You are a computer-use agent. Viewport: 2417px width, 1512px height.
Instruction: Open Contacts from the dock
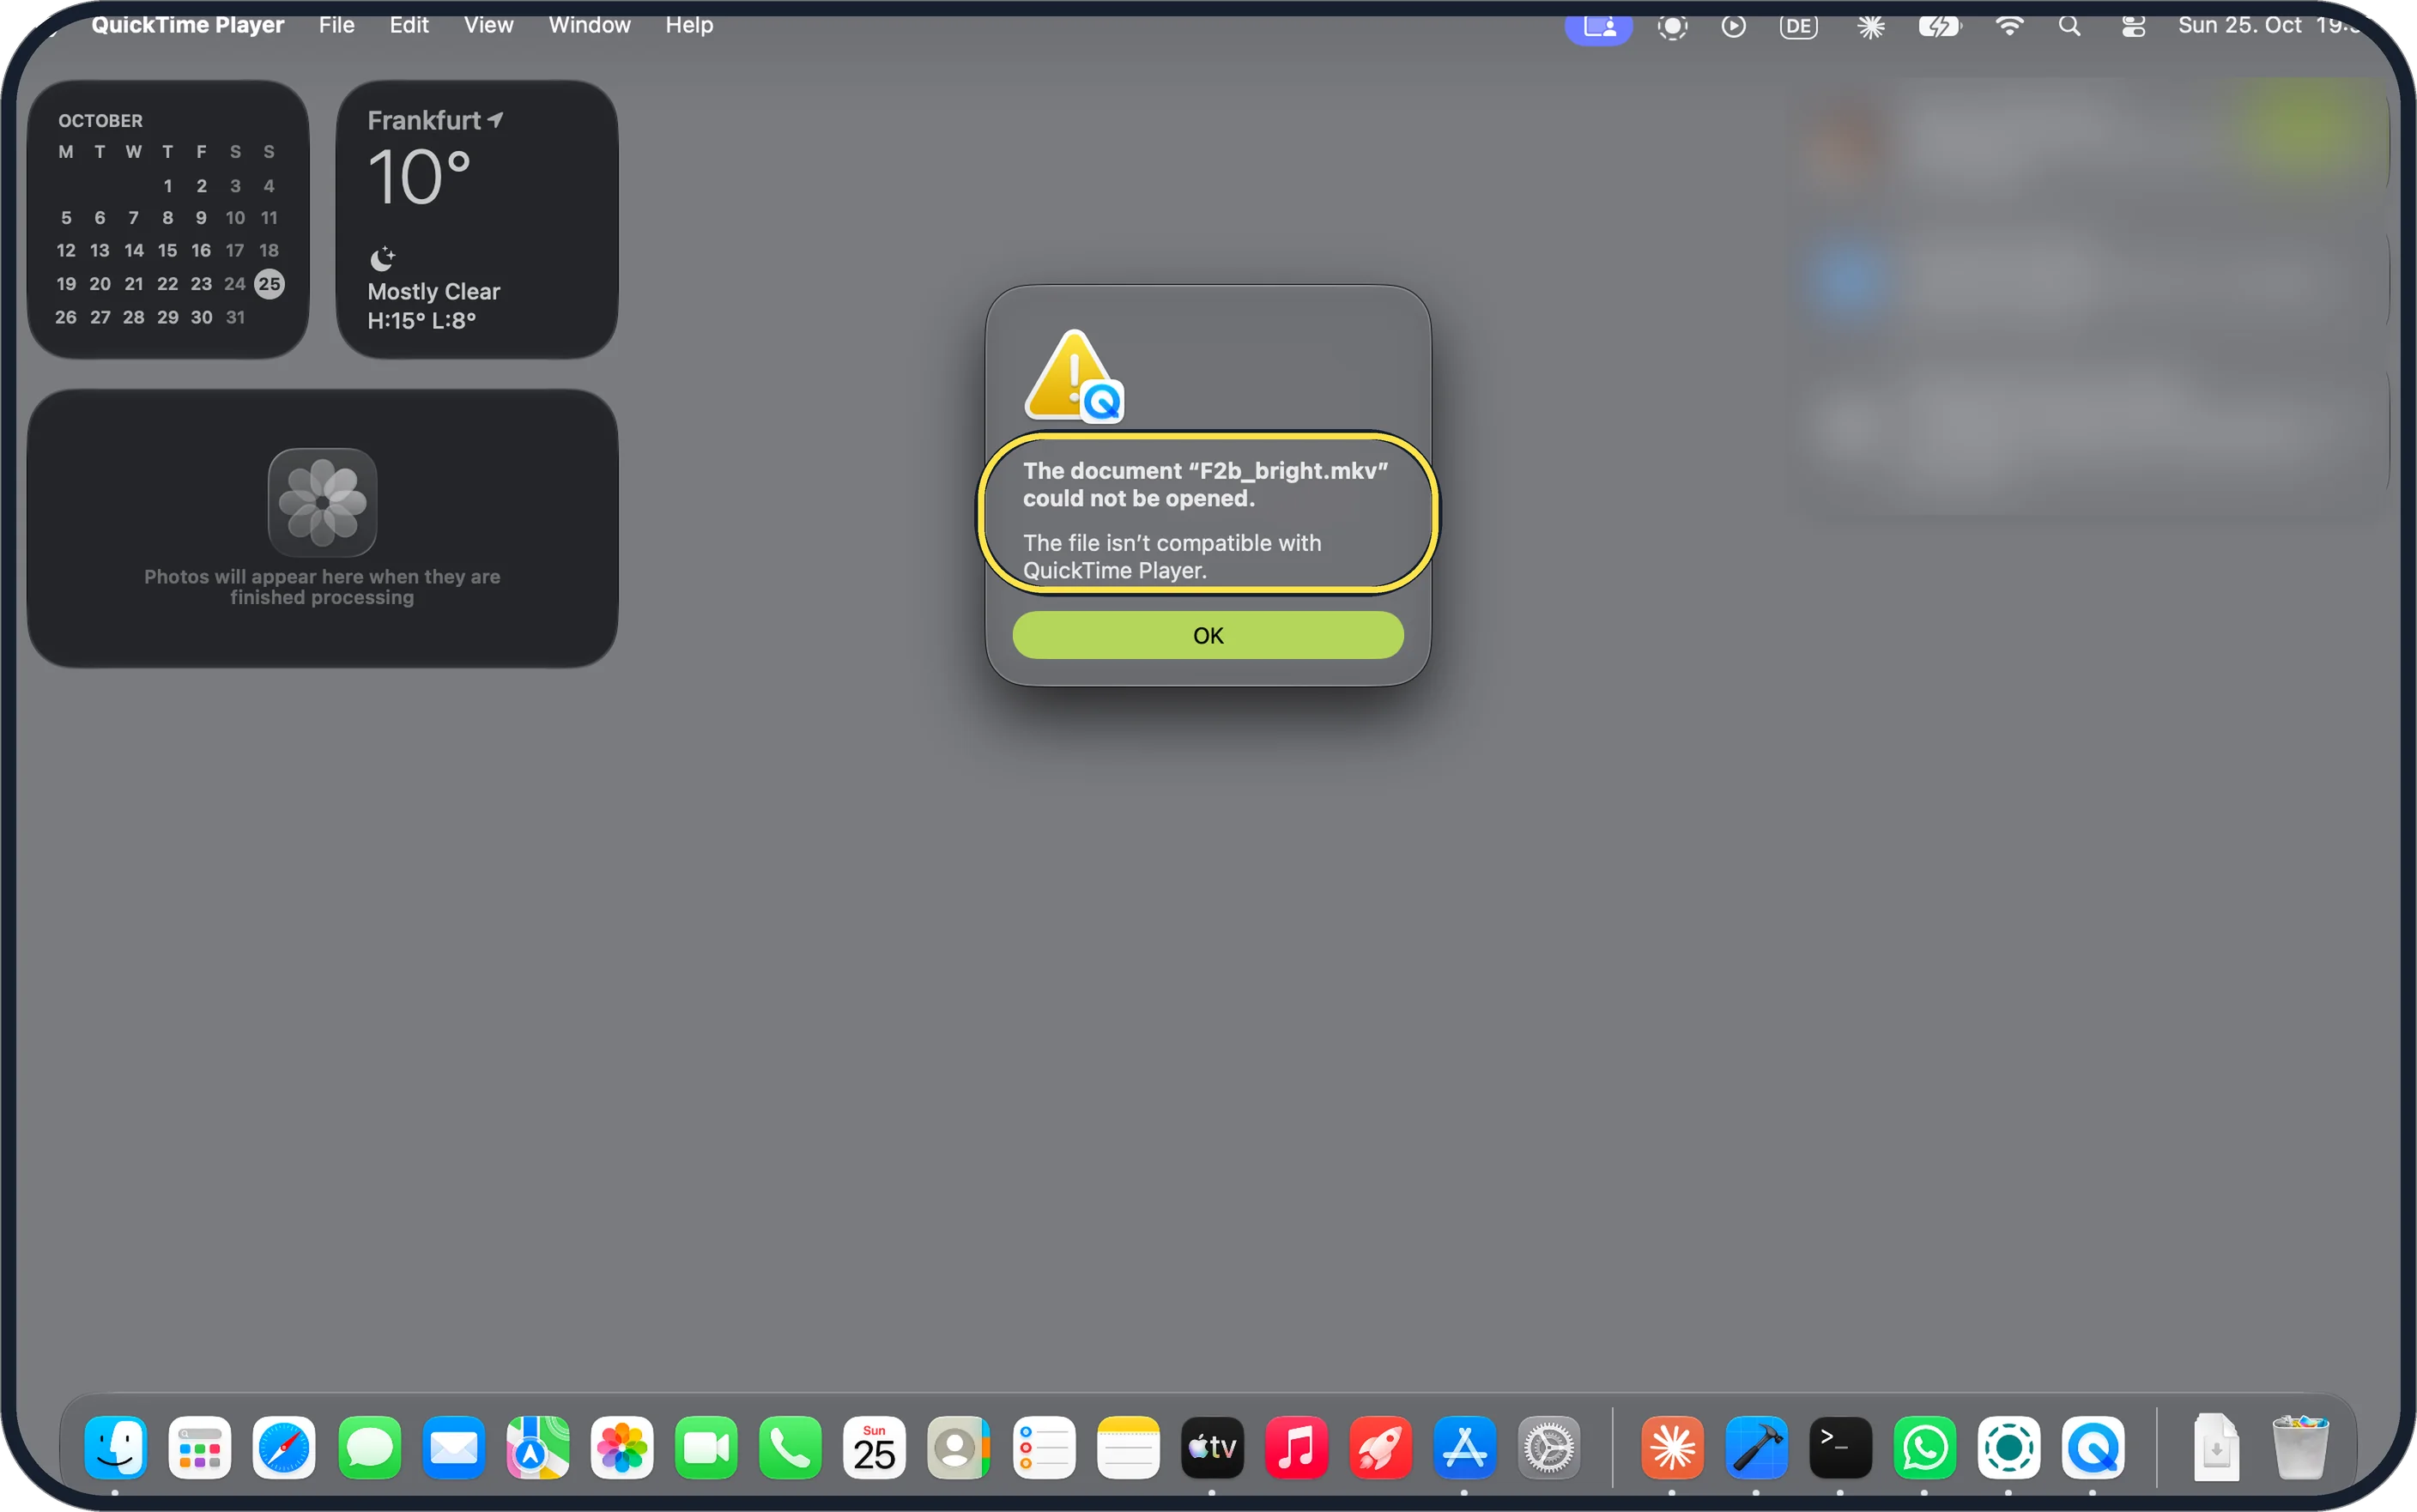point(958,1447)
